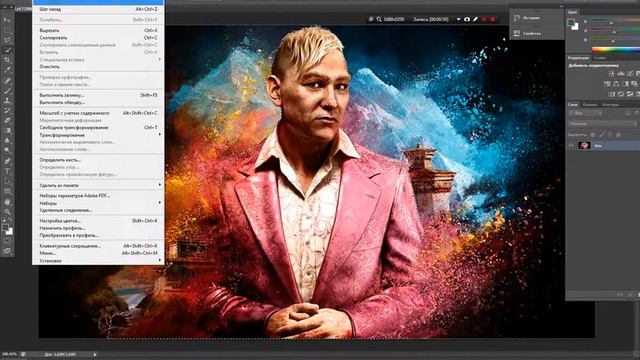Expand the Удалить из памяти submenu

point(98,185)
